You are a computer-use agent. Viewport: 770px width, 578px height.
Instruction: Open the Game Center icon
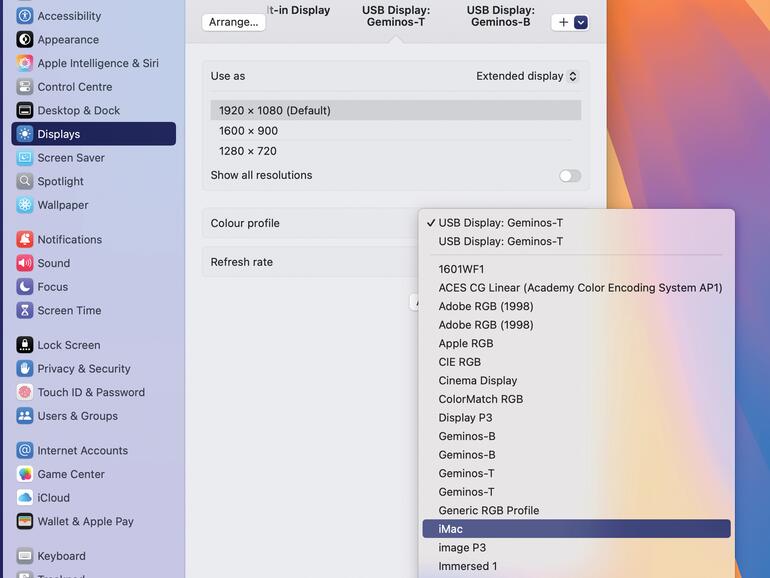pos(25,474)
